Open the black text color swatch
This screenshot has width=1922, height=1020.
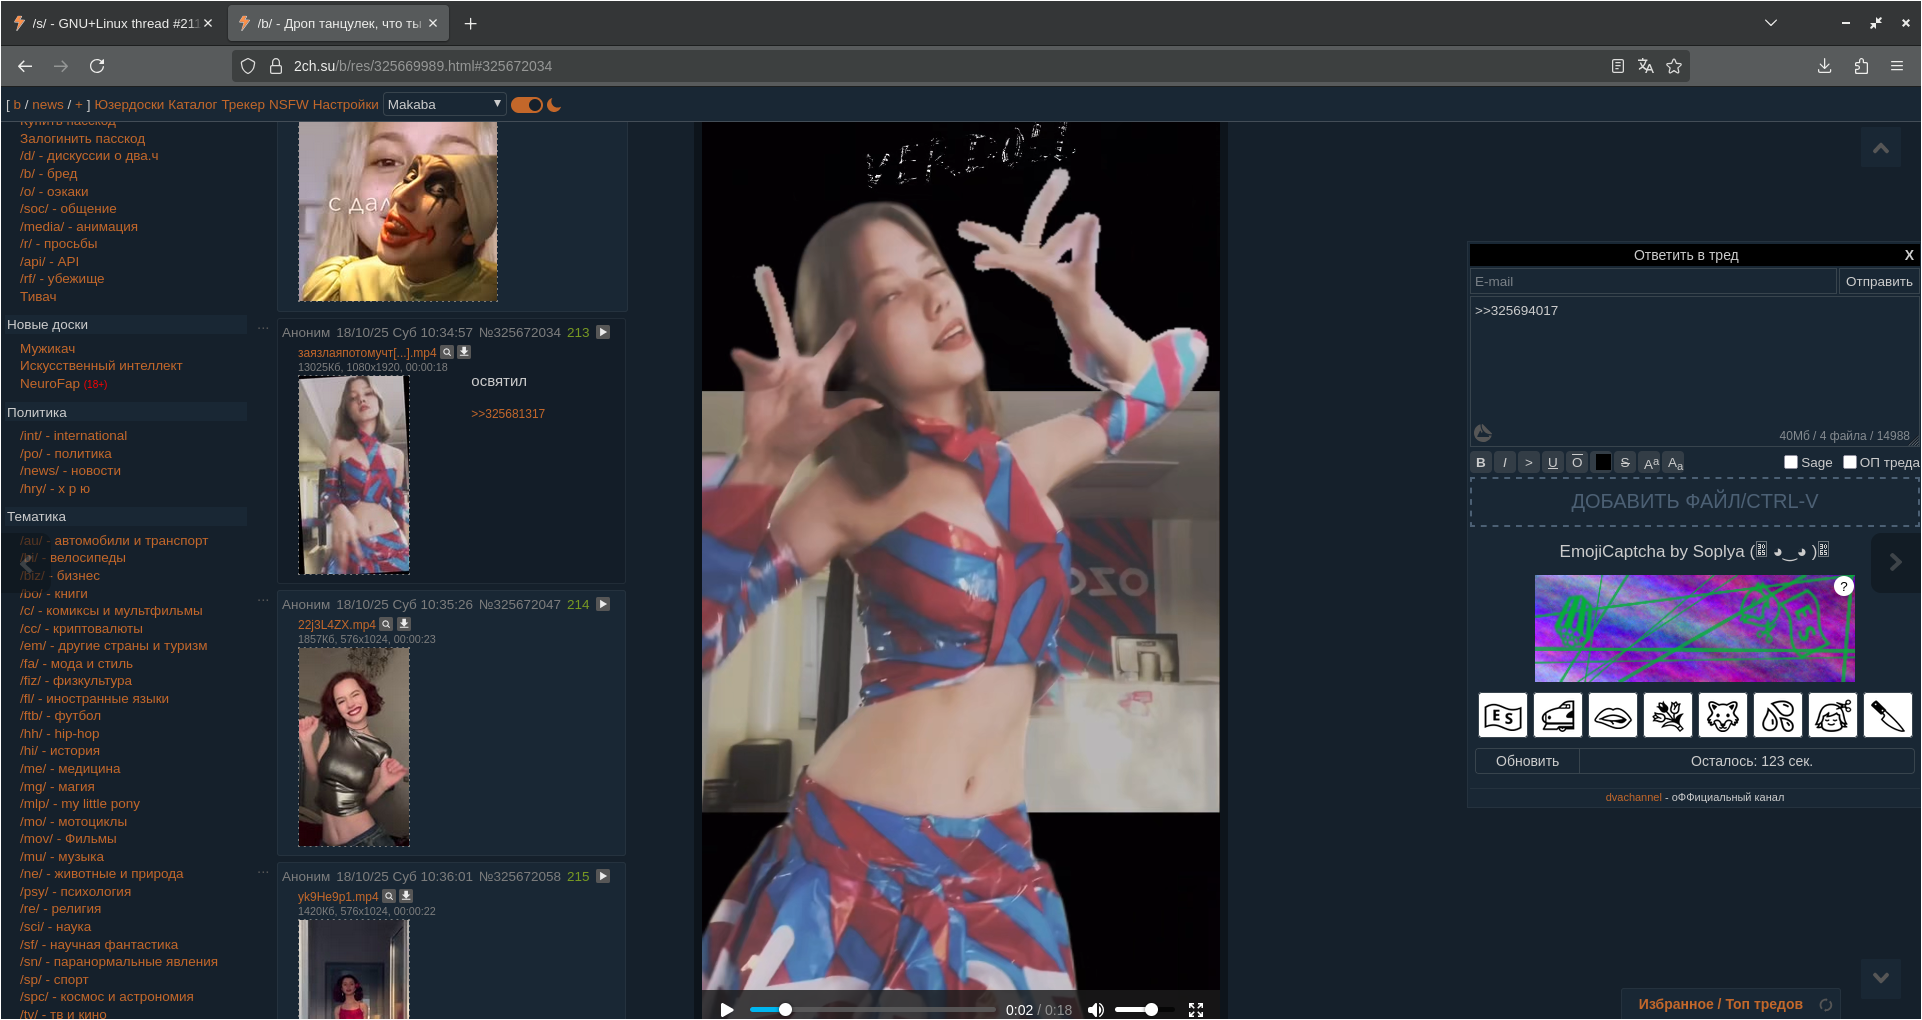click(x=1603, y=462)
